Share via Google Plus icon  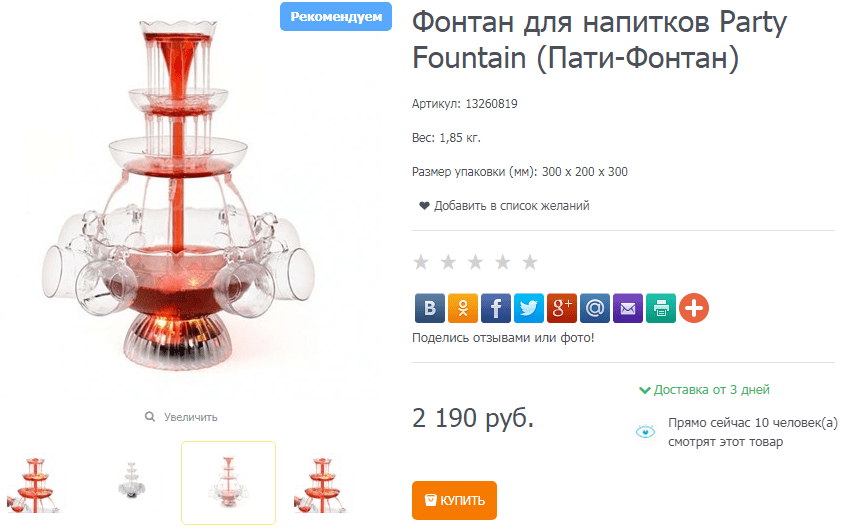click(562, 308)
